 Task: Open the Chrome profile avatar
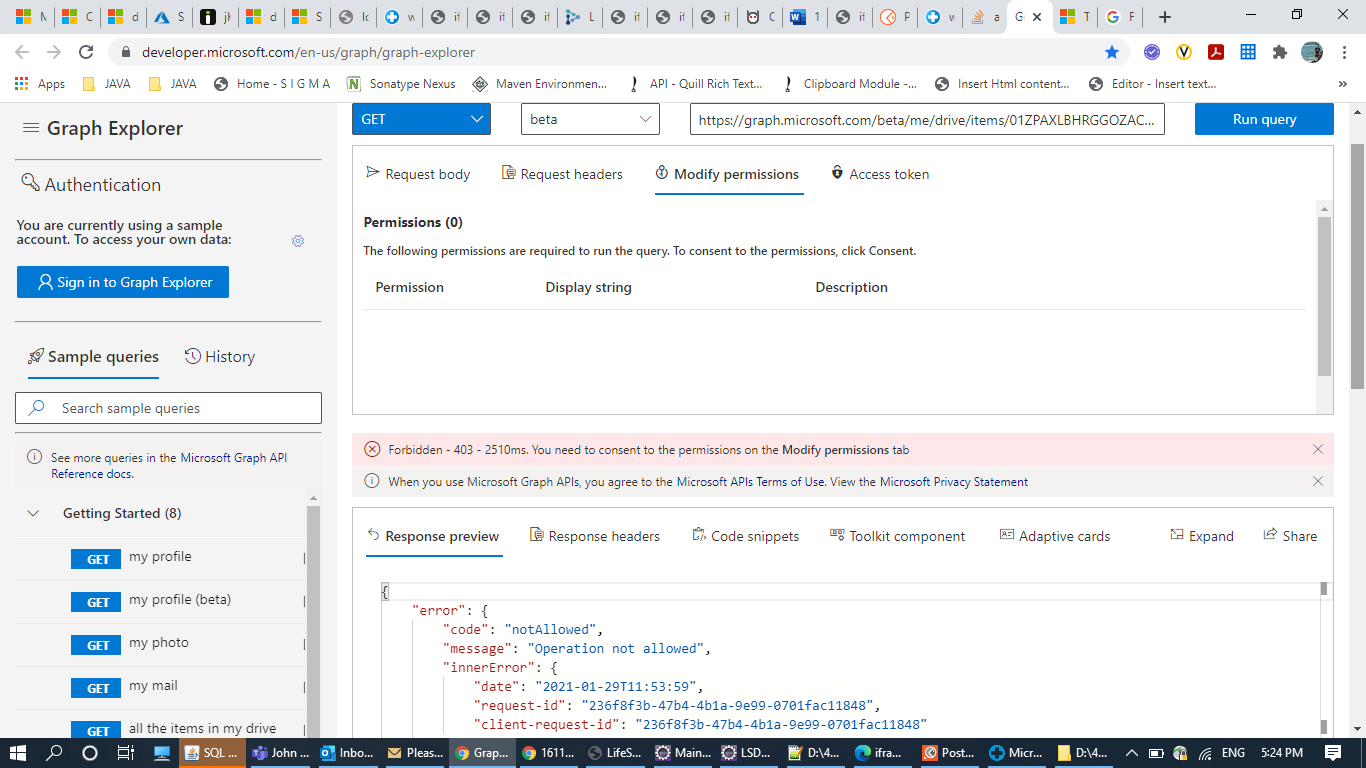[x=1312, y=52]
